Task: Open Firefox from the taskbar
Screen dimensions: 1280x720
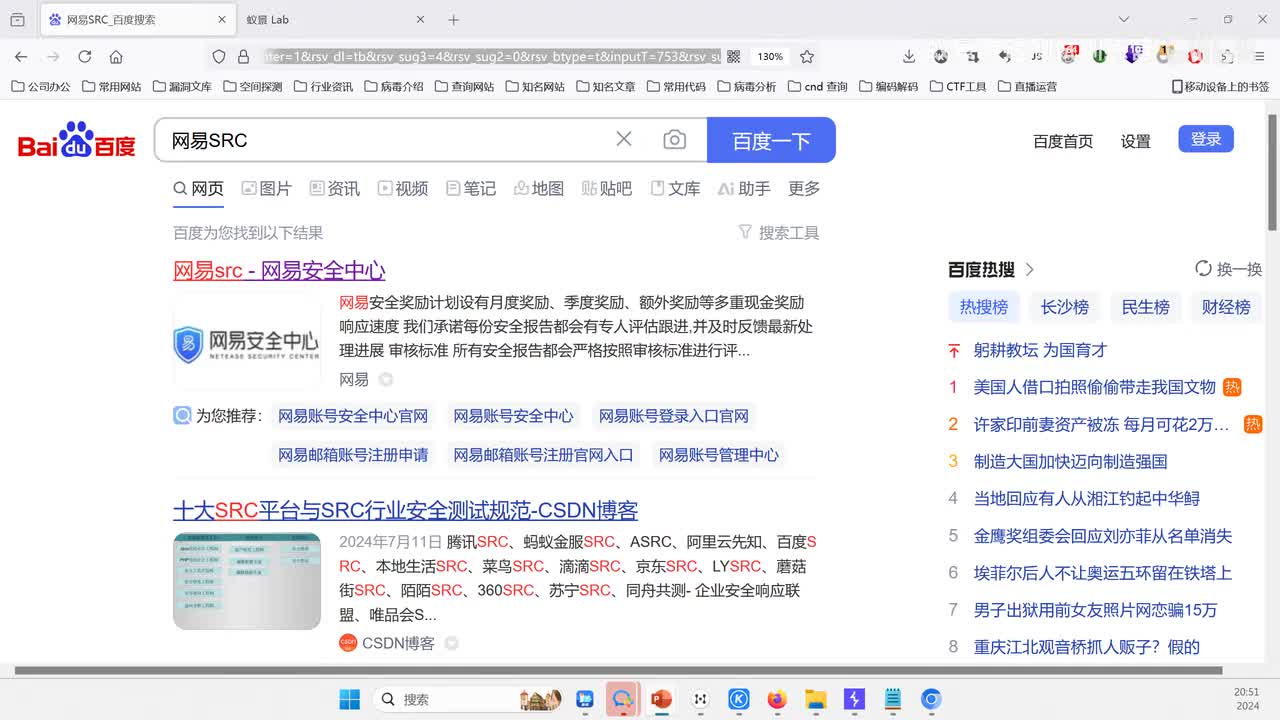Action: [x=777, y=699]
